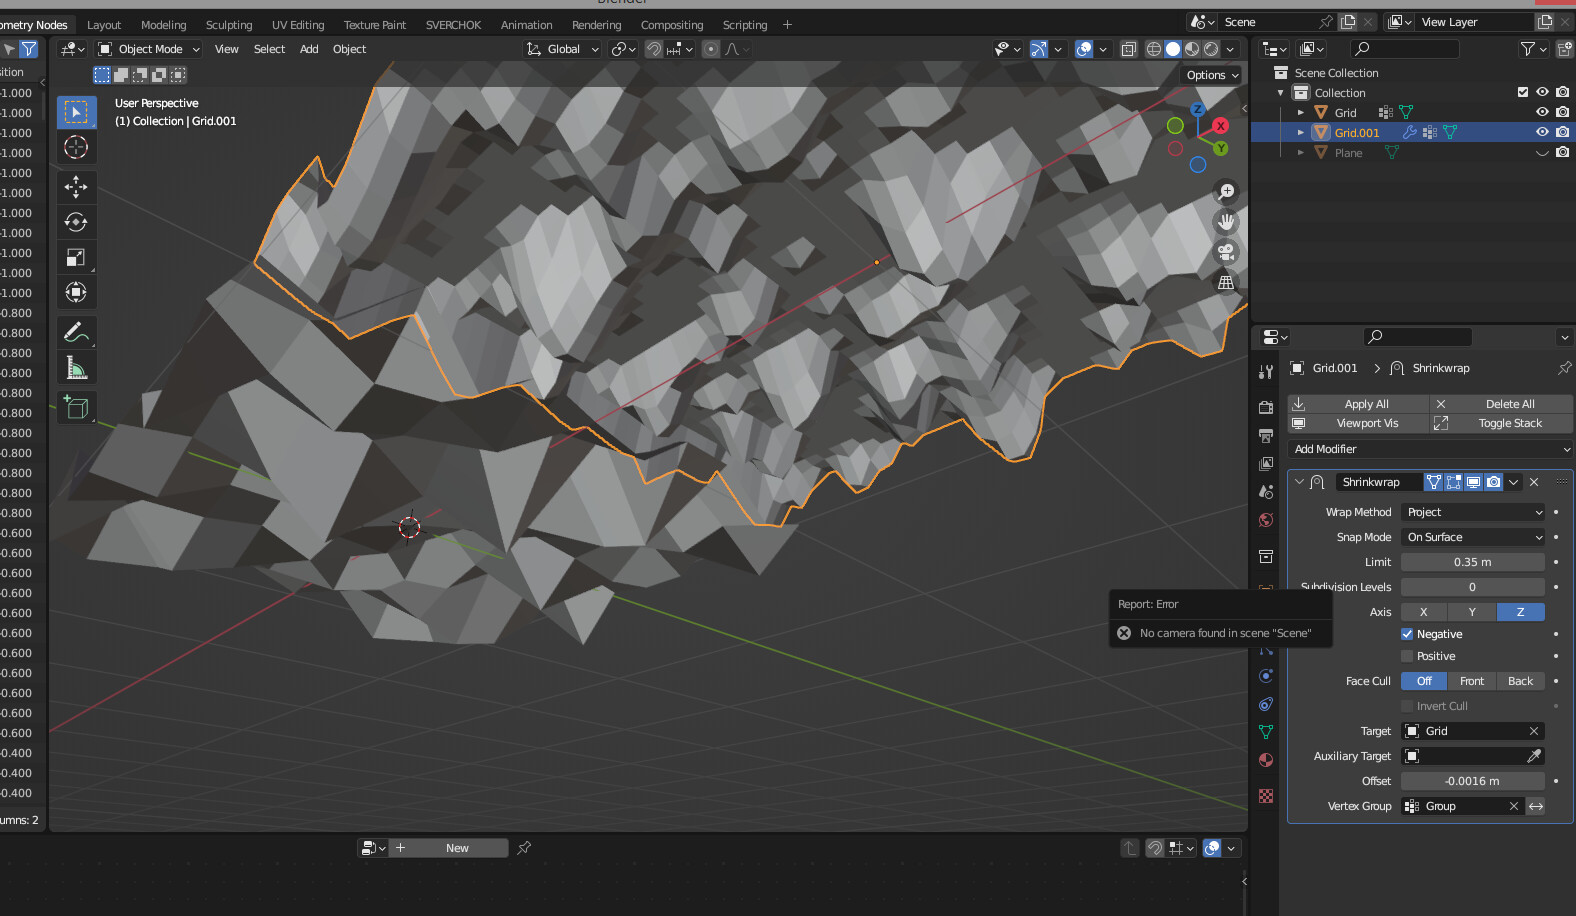The height and width of the screenshot is (916, 1576).
Task: Open the Object Constraints properties tab
Action: point(1266,704)
